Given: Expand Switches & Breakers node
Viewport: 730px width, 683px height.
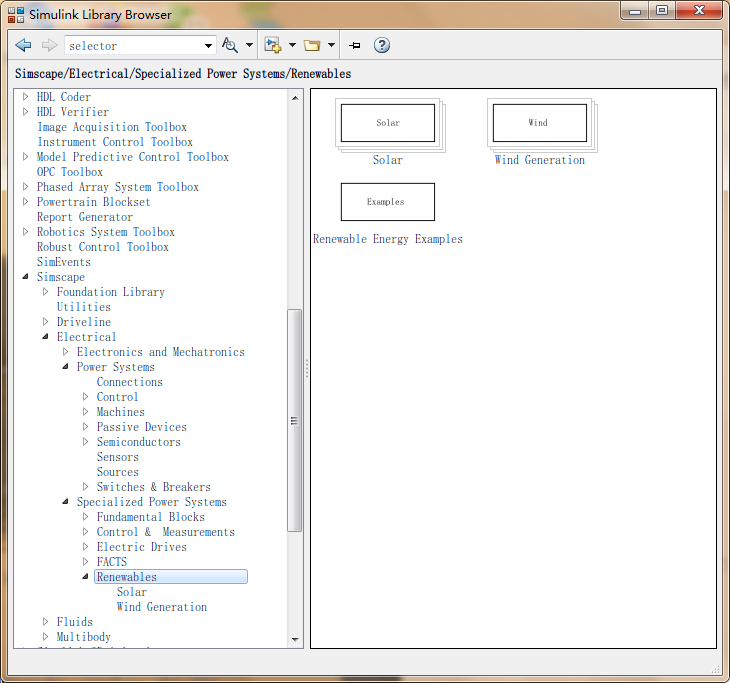Looking at the screenshot, I should pyautogui.click(x=86, y=487).
